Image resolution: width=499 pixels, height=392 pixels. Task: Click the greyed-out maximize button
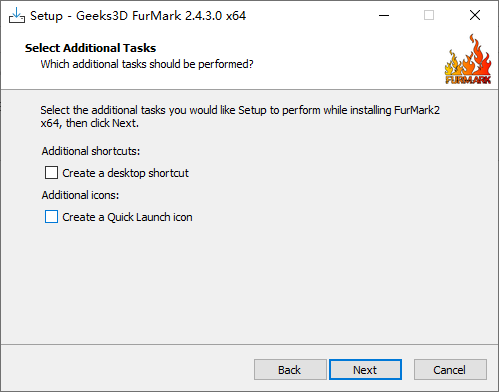(429, 15)
